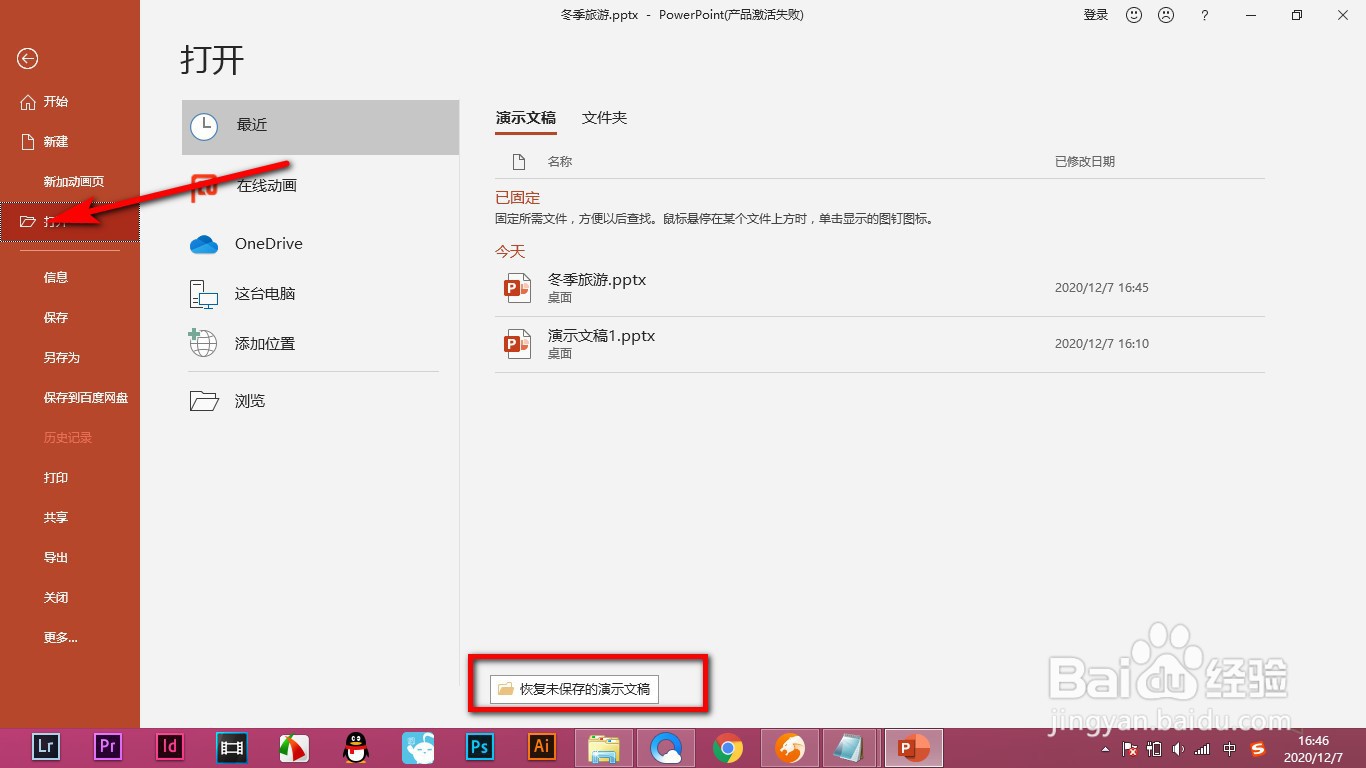The height and width of the screenshot is (768, 1366).
Task: Launch Illustrator from the taskbar
Action: [x=542, y=748]
